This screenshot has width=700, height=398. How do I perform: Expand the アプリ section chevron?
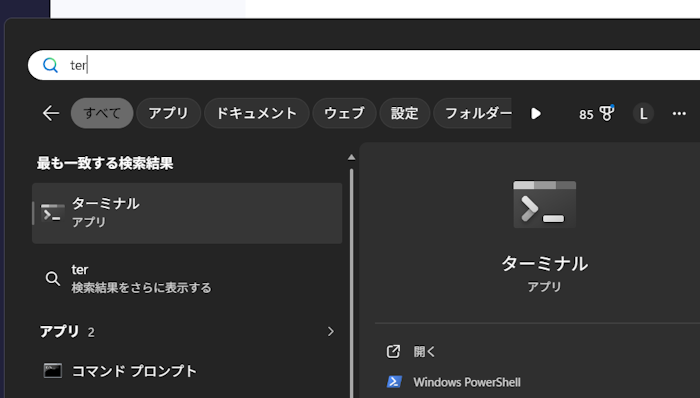click(330, 332)
